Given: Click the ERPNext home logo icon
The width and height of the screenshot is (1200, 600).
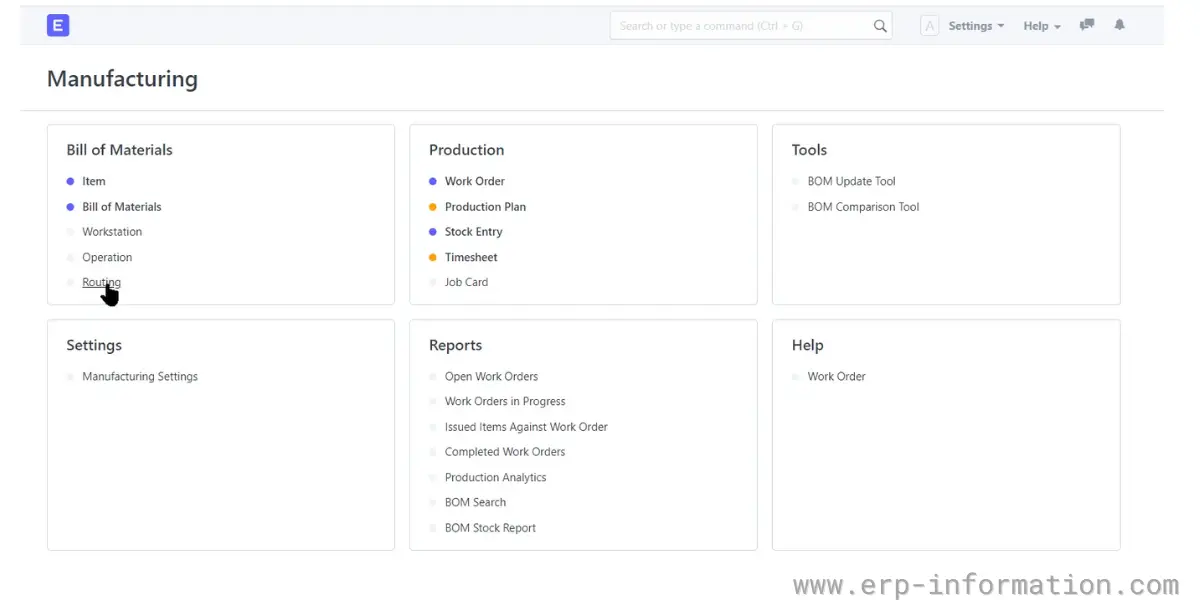Looking at the screenshot, I should coord(58,26).
